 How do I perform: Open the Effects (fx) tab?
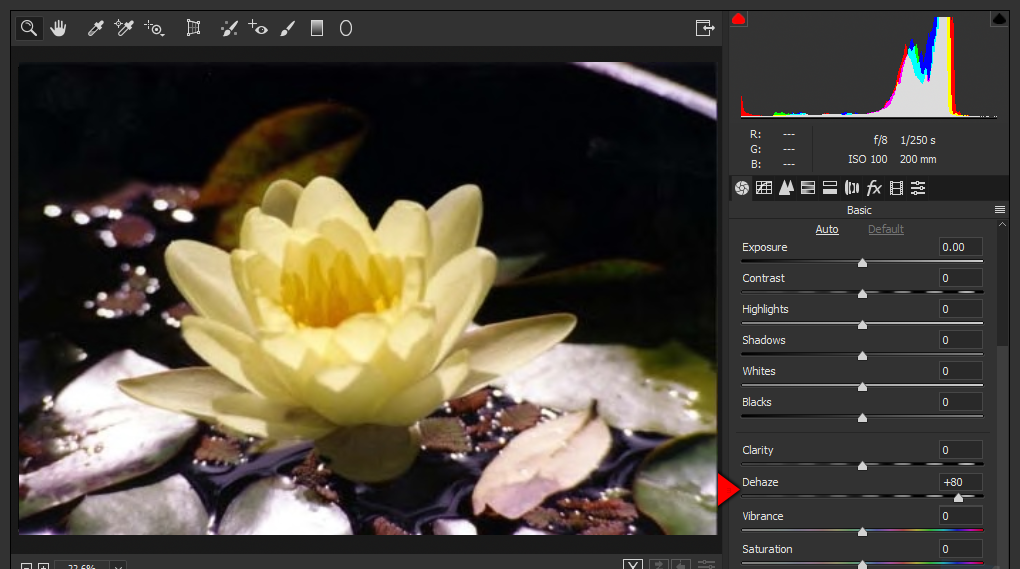[874, 187]
